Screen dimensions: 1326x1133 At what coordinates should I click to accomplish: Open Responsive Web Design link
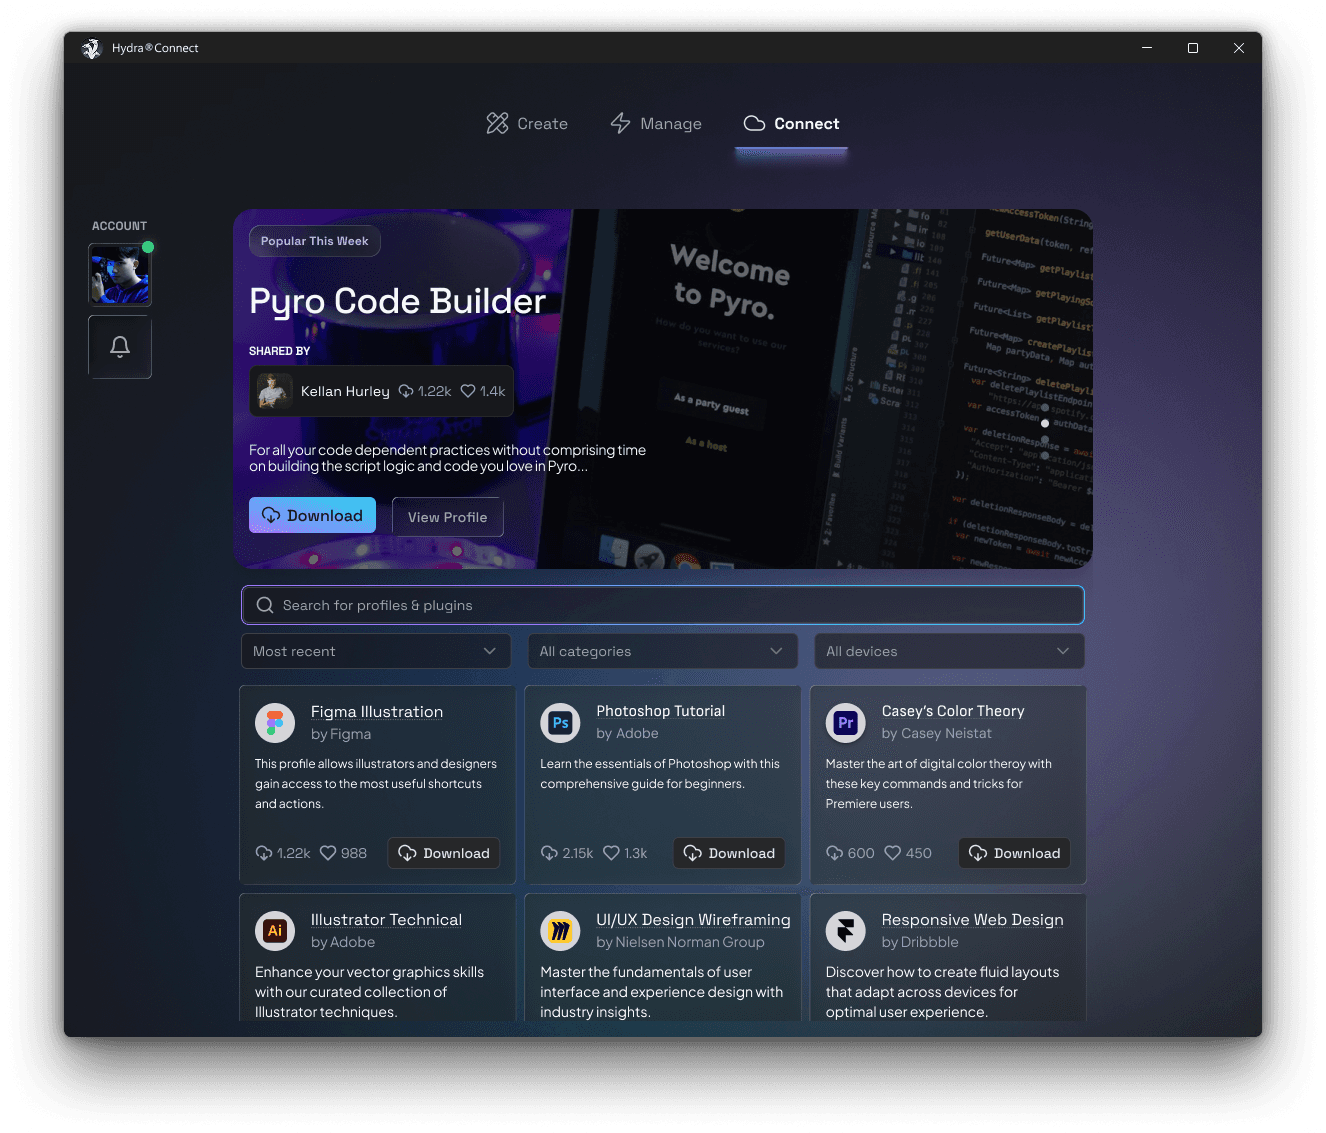pyautogui.click(x=972, y=919)
